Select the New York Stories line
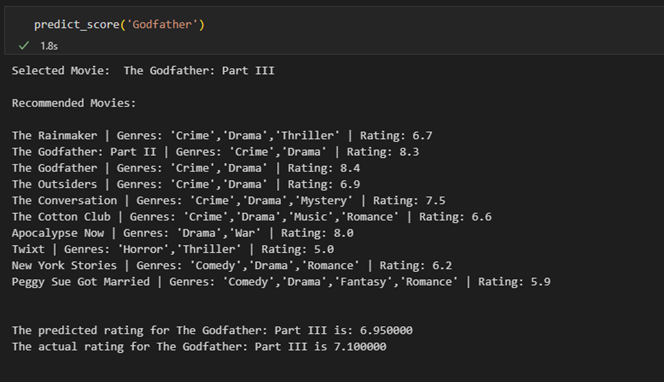 pyautogui.click(x=232, y=266)
